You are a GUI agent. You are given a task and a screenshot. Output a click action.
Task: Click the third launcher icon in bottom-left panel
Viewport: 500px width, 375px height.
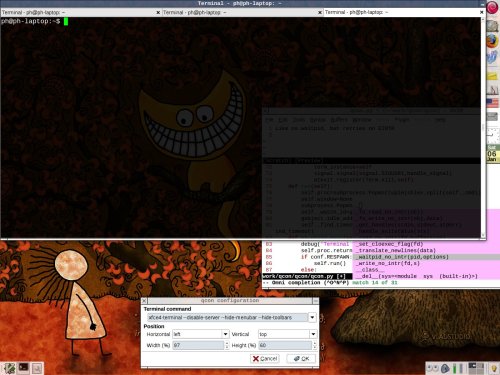[37, 368]
